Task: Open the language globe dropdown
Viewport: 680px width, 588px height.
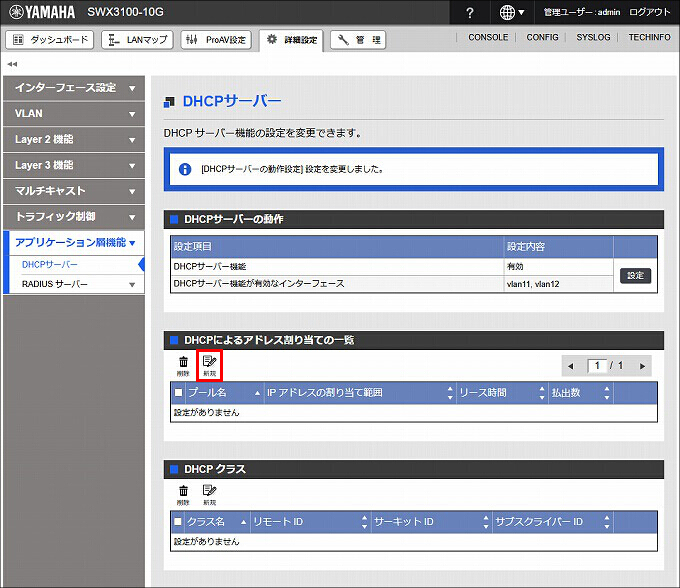Action: coord(512,13)
